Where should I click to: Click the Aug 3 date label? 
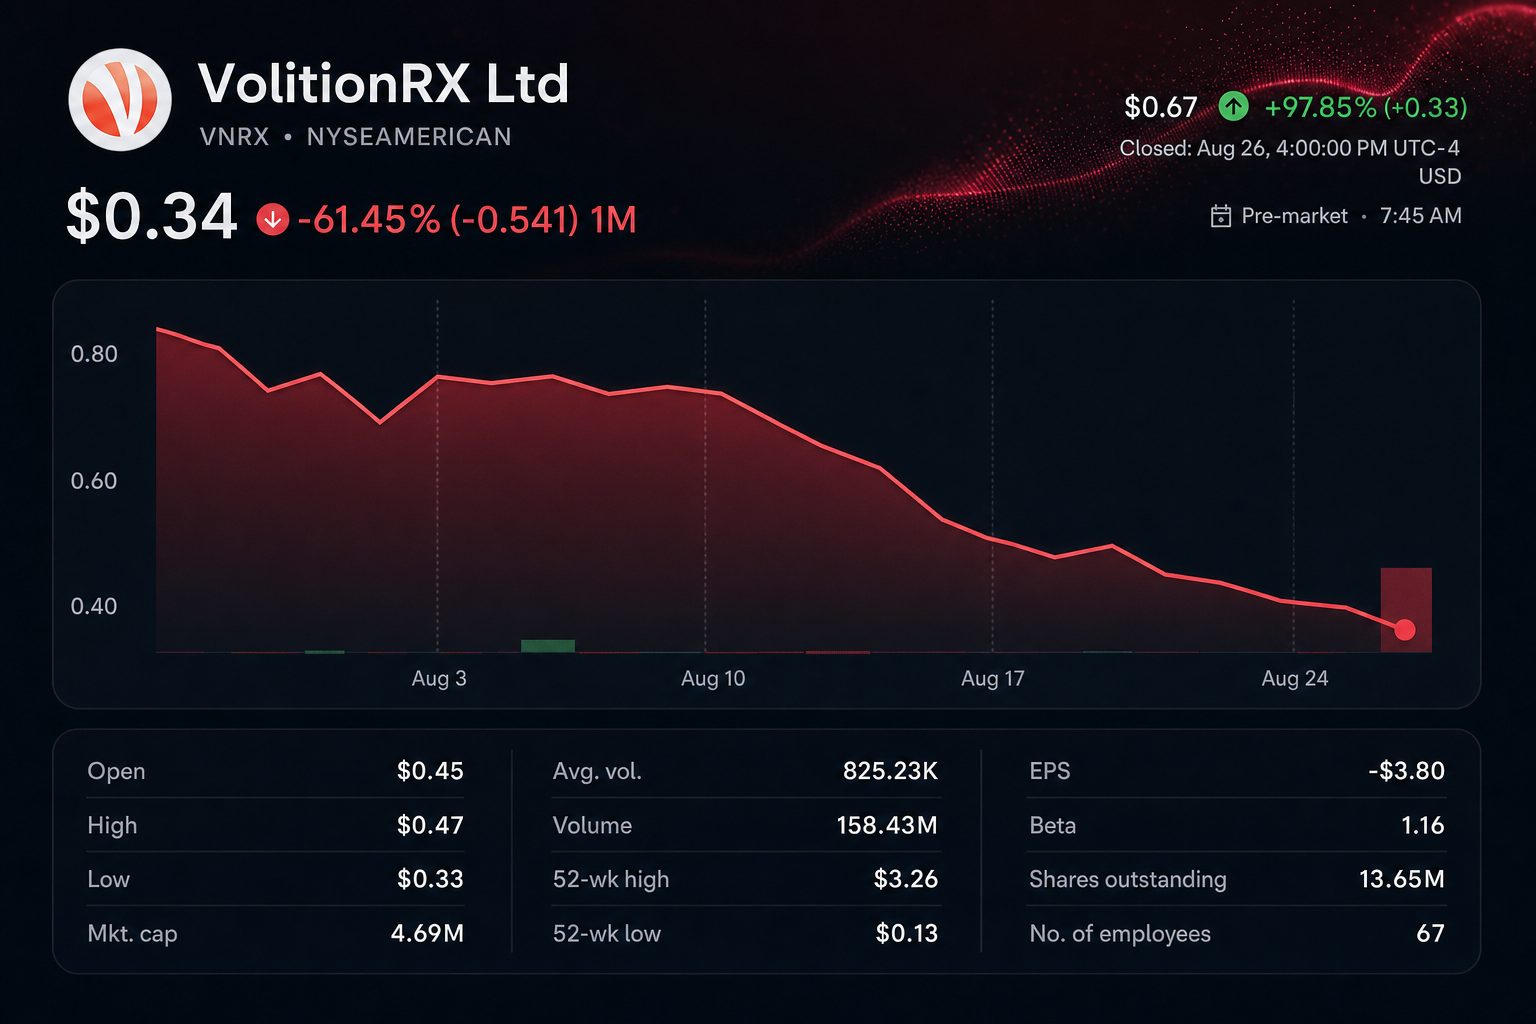[439, 678]
